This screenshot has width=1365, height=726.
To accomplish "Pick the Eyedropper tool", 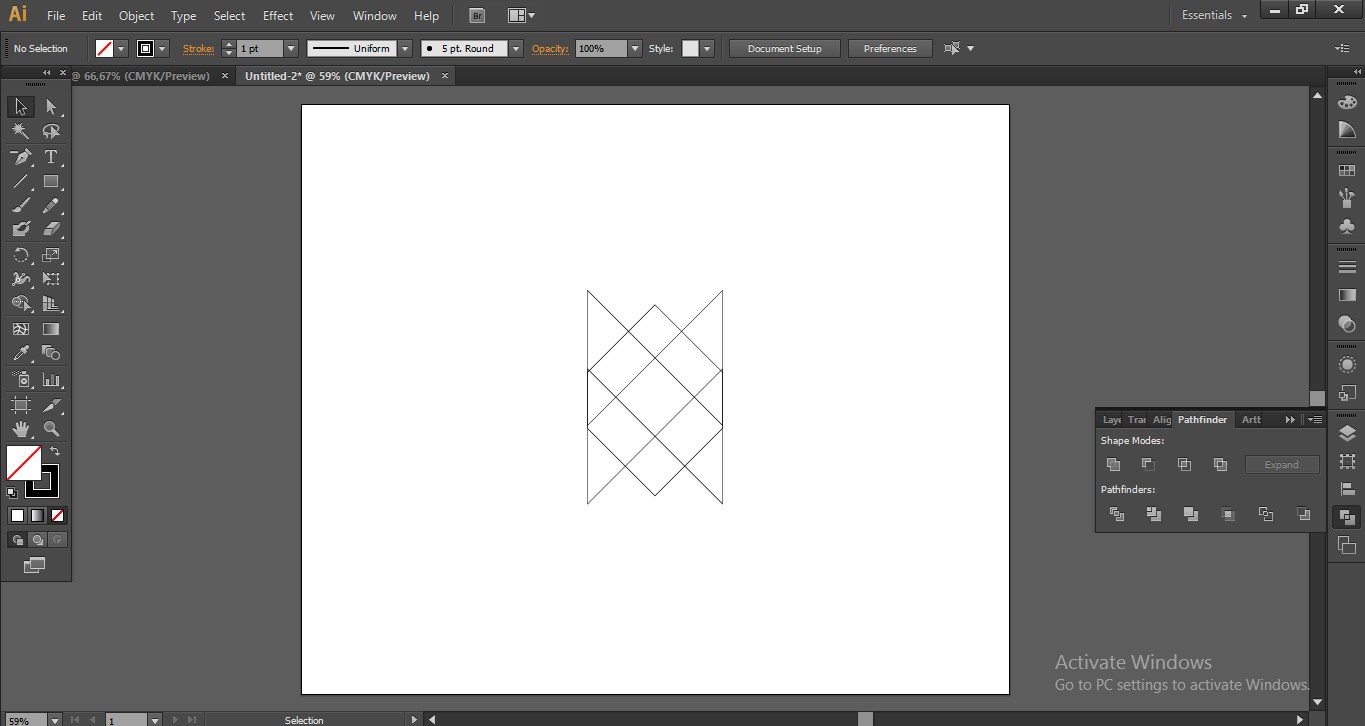I will click(x=20, y=353).
